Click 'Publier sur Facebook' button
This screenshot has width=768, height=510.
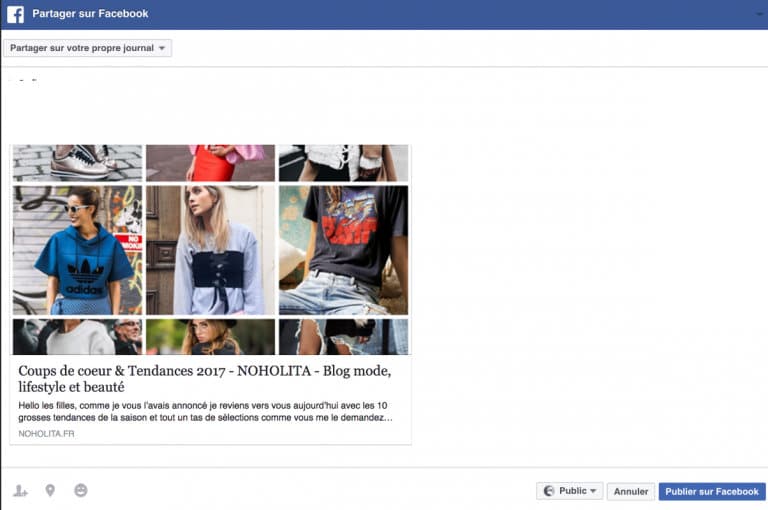712,491
